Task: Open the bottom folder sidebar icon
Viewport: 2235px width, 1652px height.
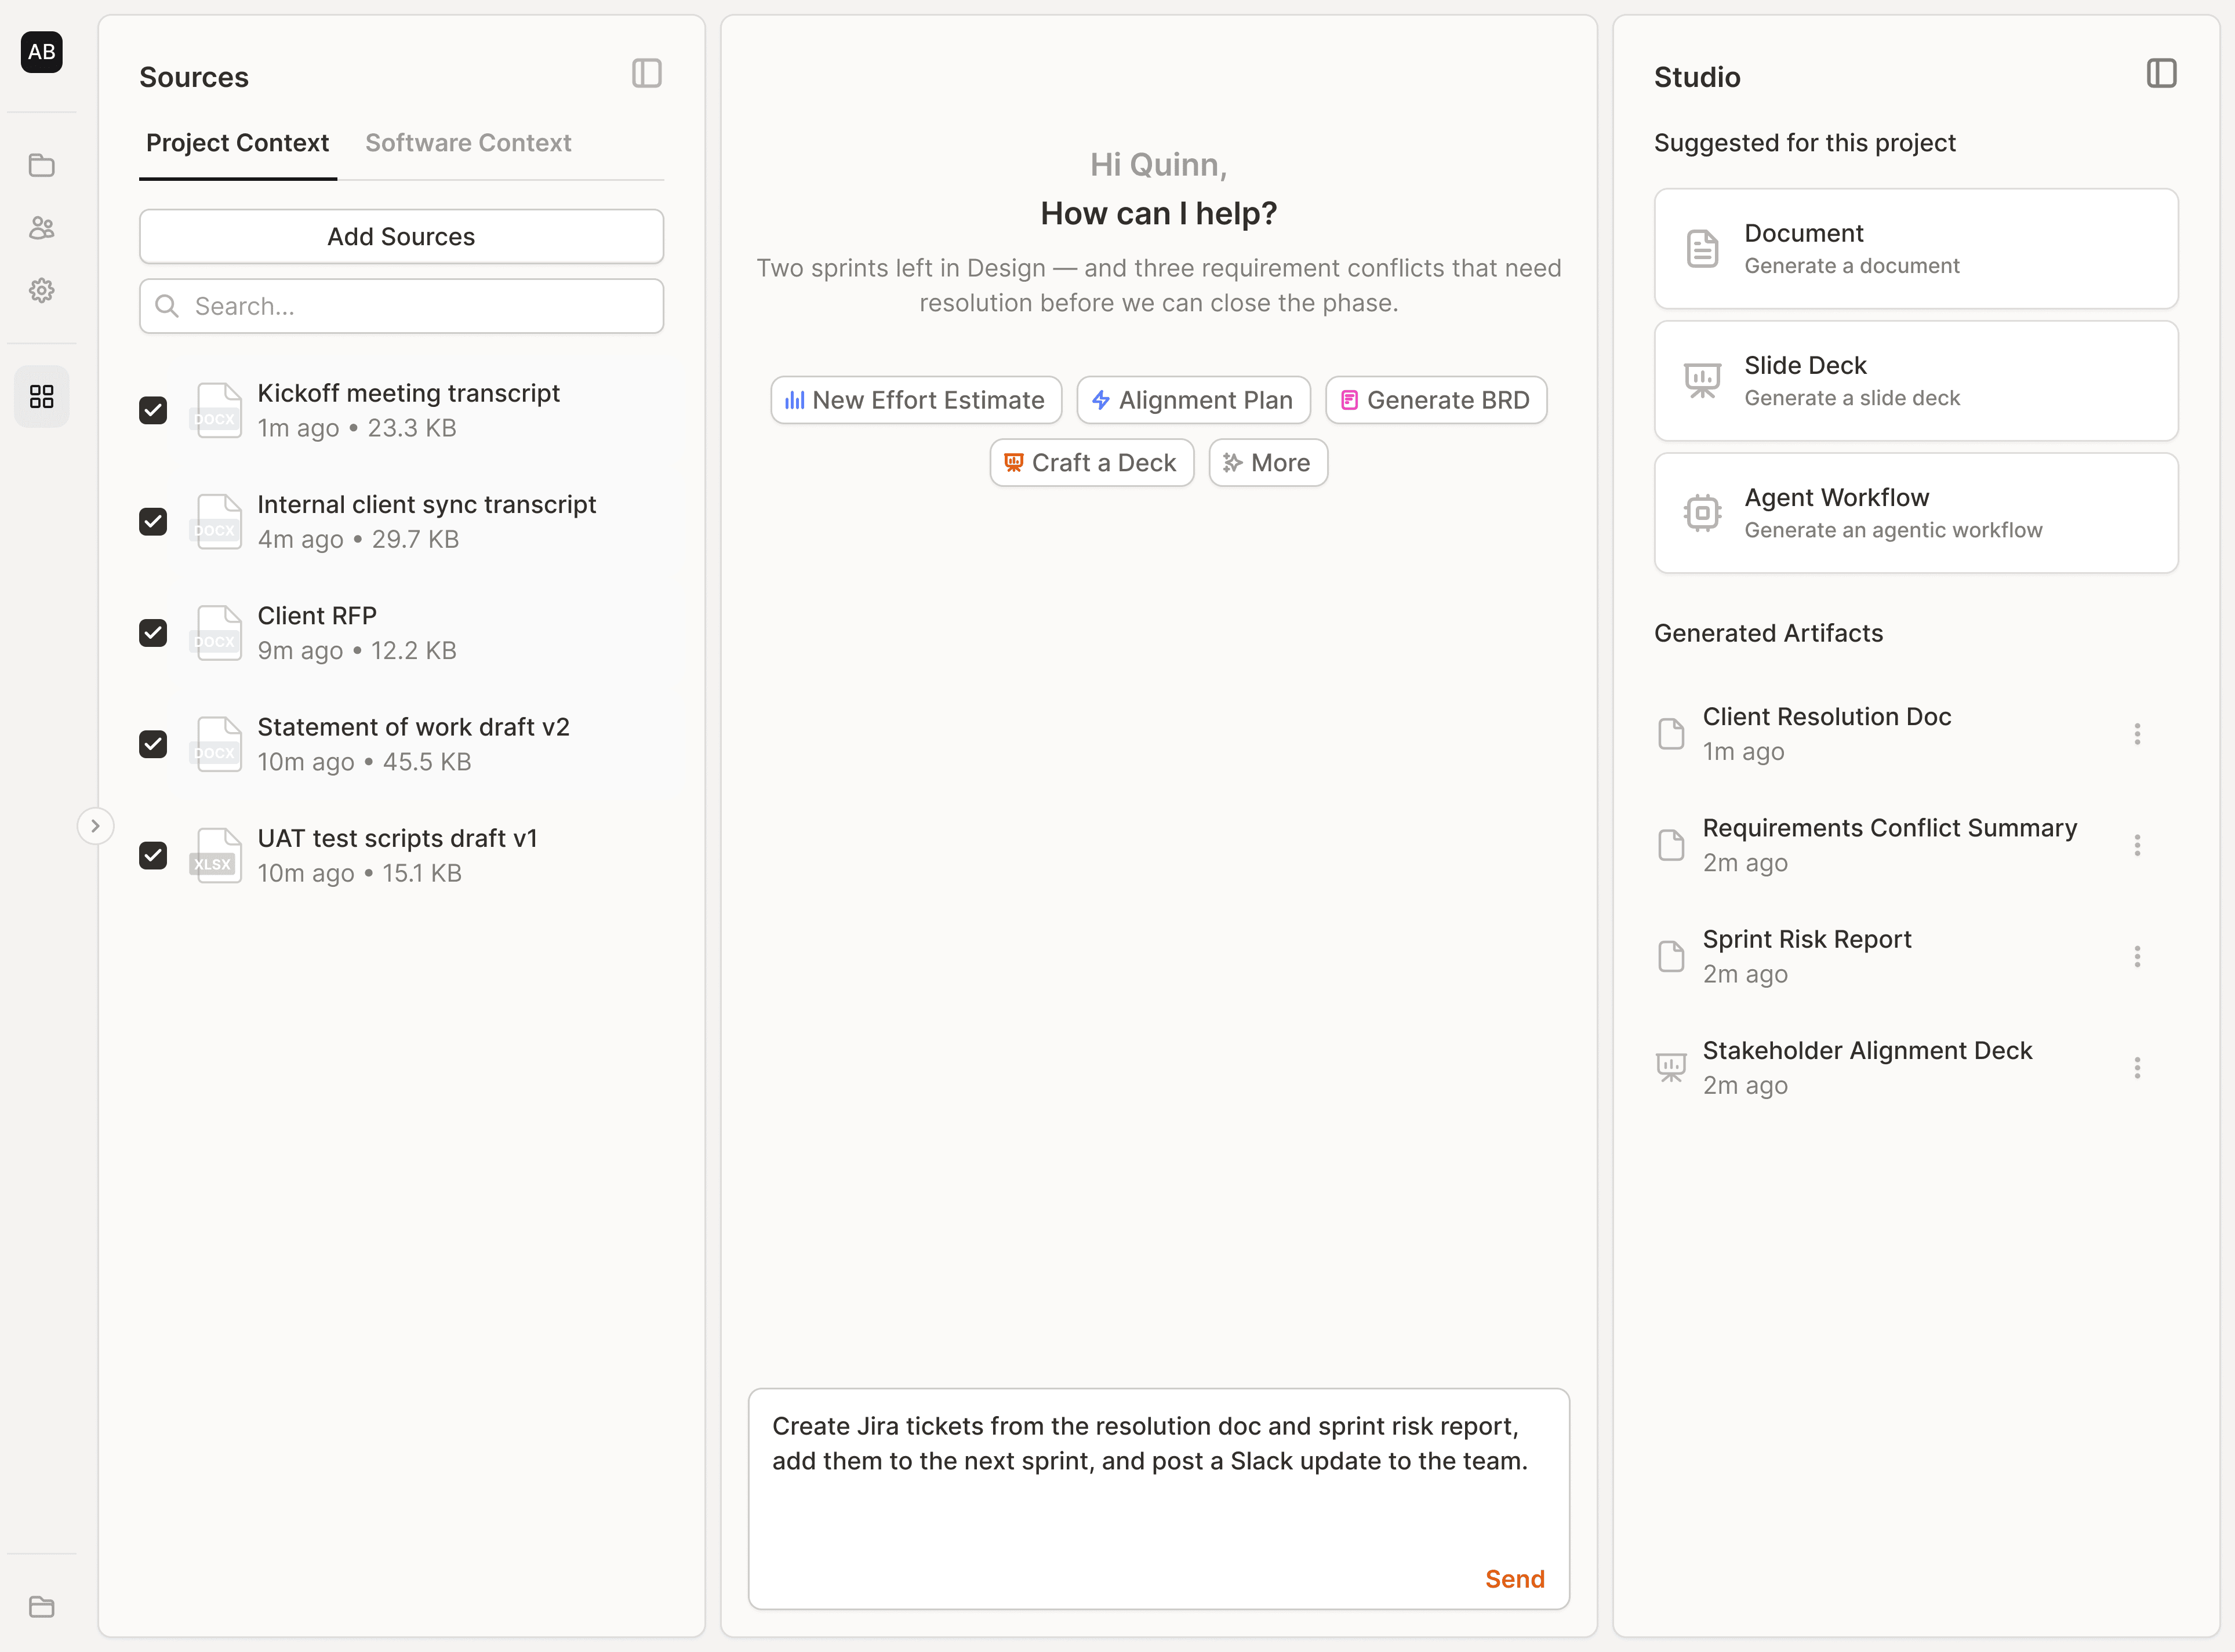Action: (42, 1607)
